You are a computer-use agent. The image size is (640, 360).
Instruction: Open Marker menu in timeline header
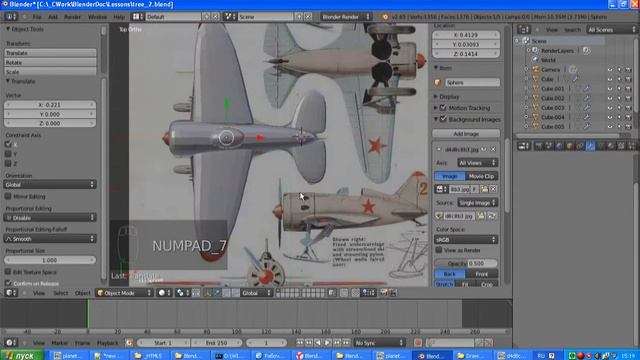tap(60, 343)
